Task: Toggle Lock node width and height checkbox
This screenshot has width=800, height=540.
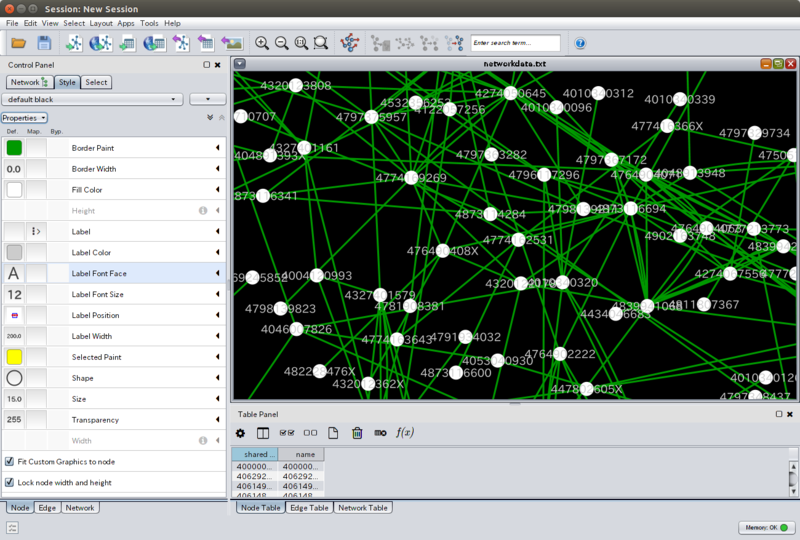Action: click(9, 482)
